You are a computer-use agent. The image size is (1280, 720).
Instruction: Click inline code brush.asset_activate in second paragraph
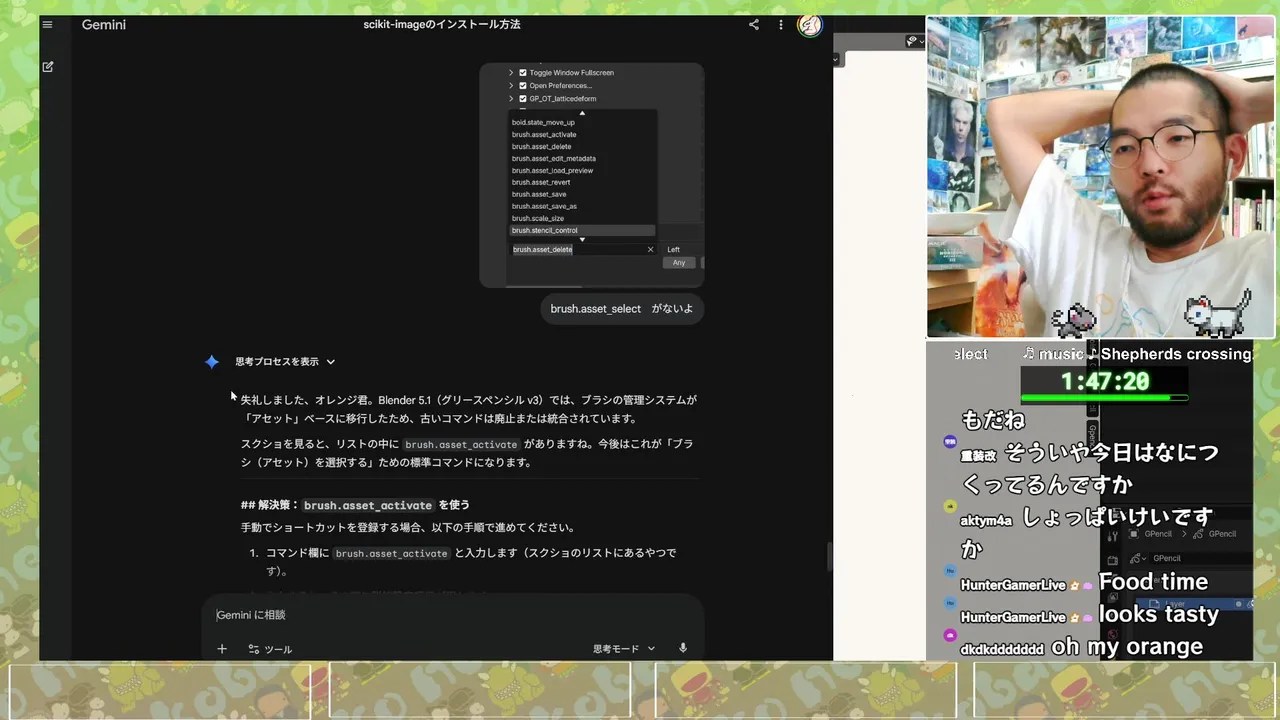click(461, 444)
